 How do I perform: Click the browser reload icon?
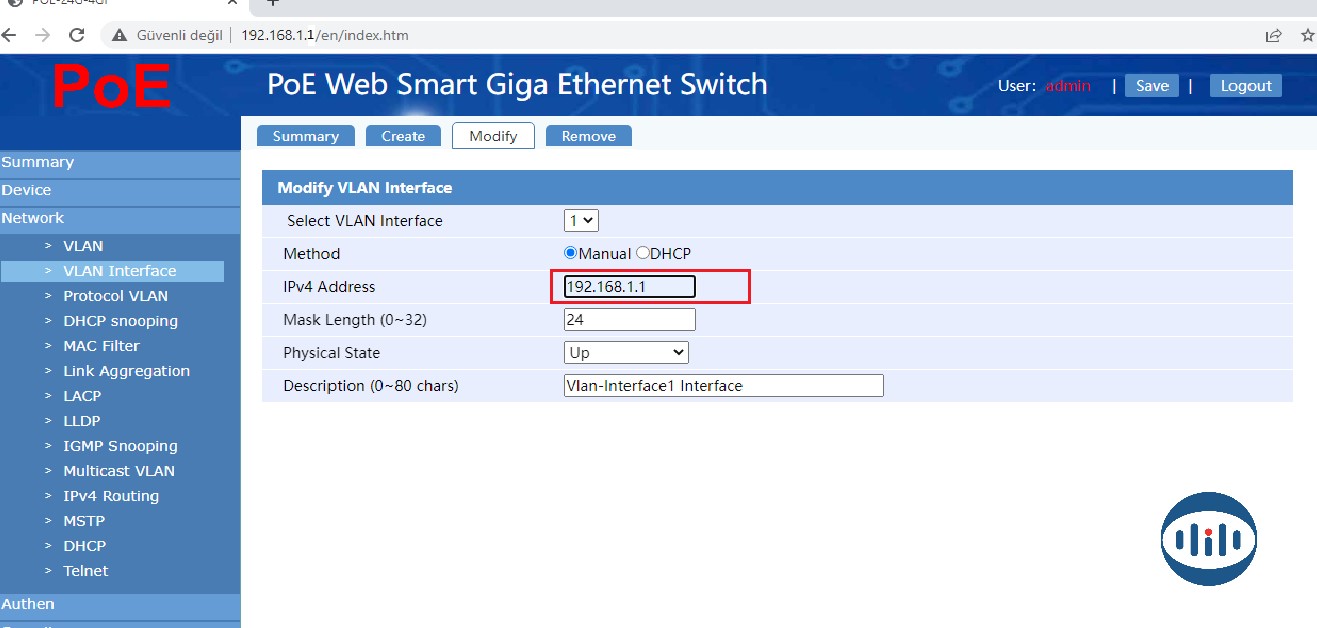pyautogui.click(x=76, y=35)
